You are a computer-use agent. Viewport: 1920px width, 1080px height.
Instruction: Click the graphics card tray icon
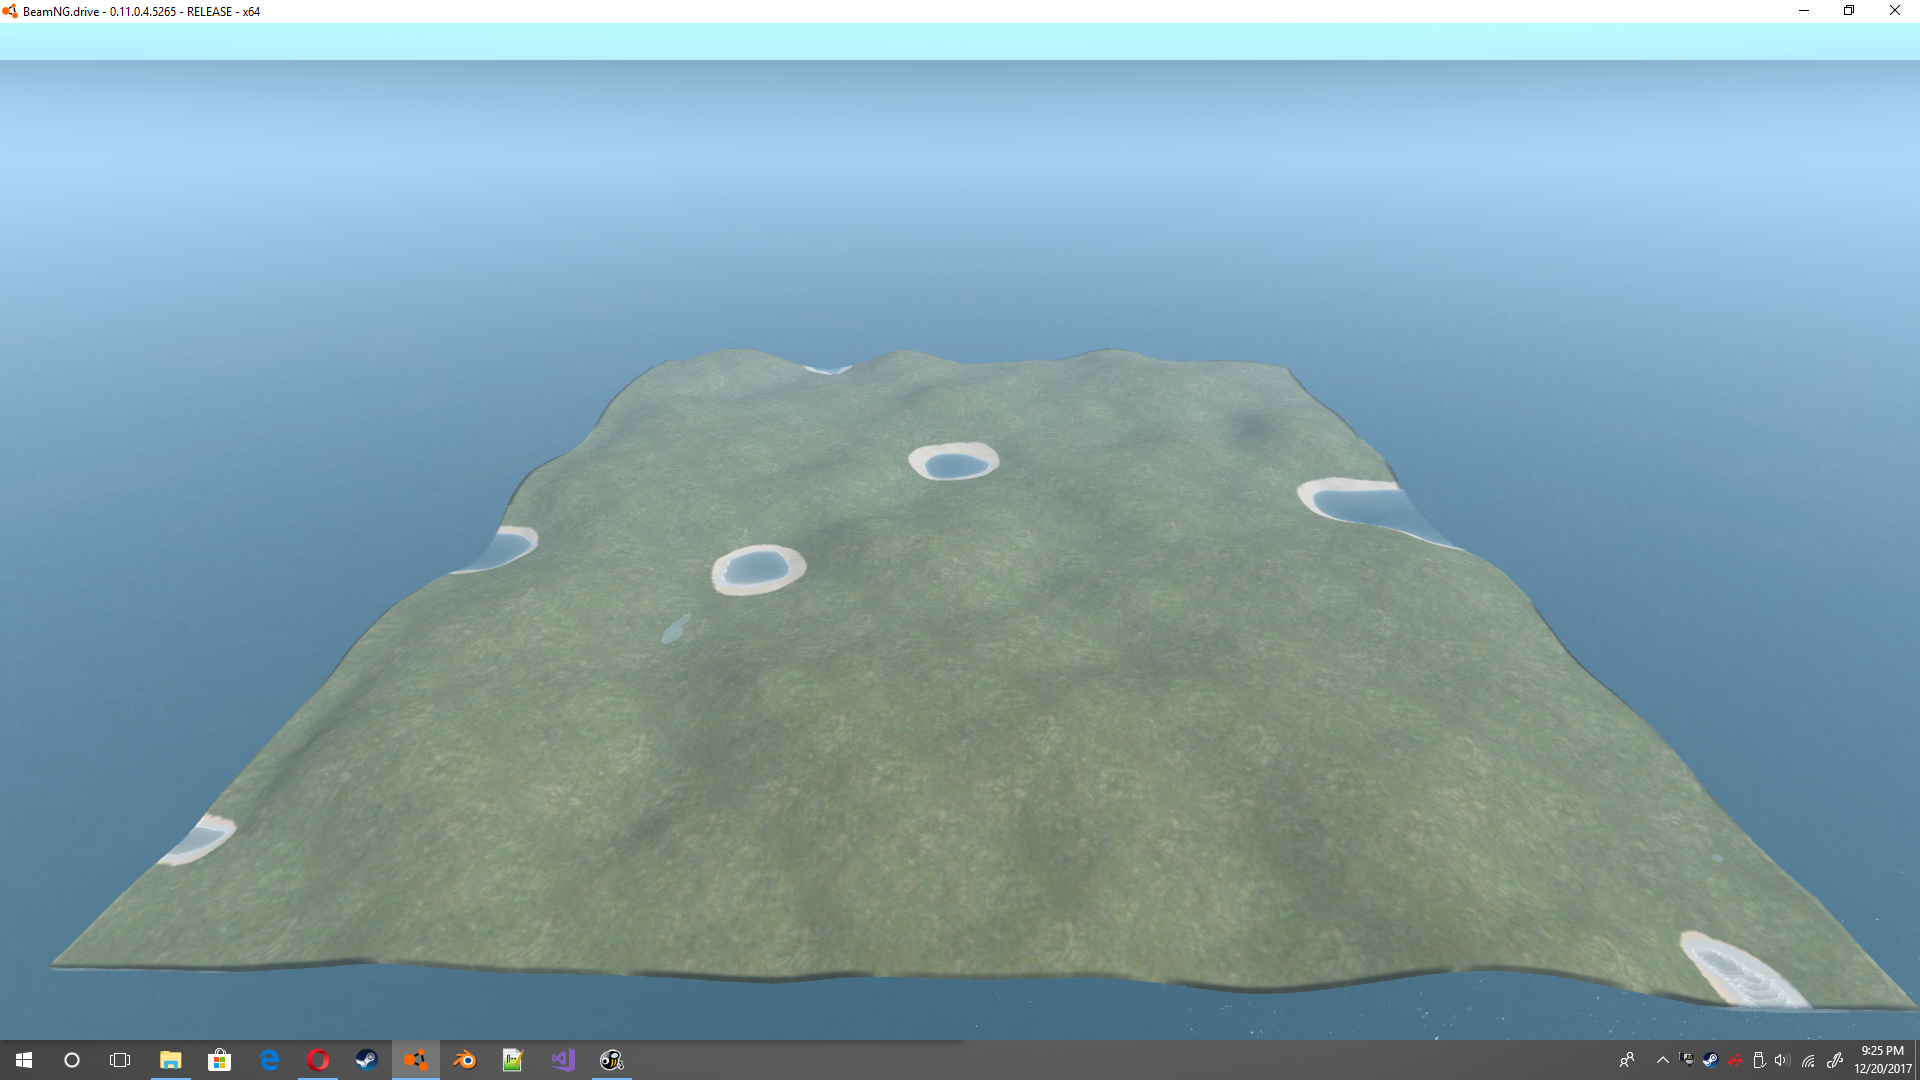[1687, 1060]
